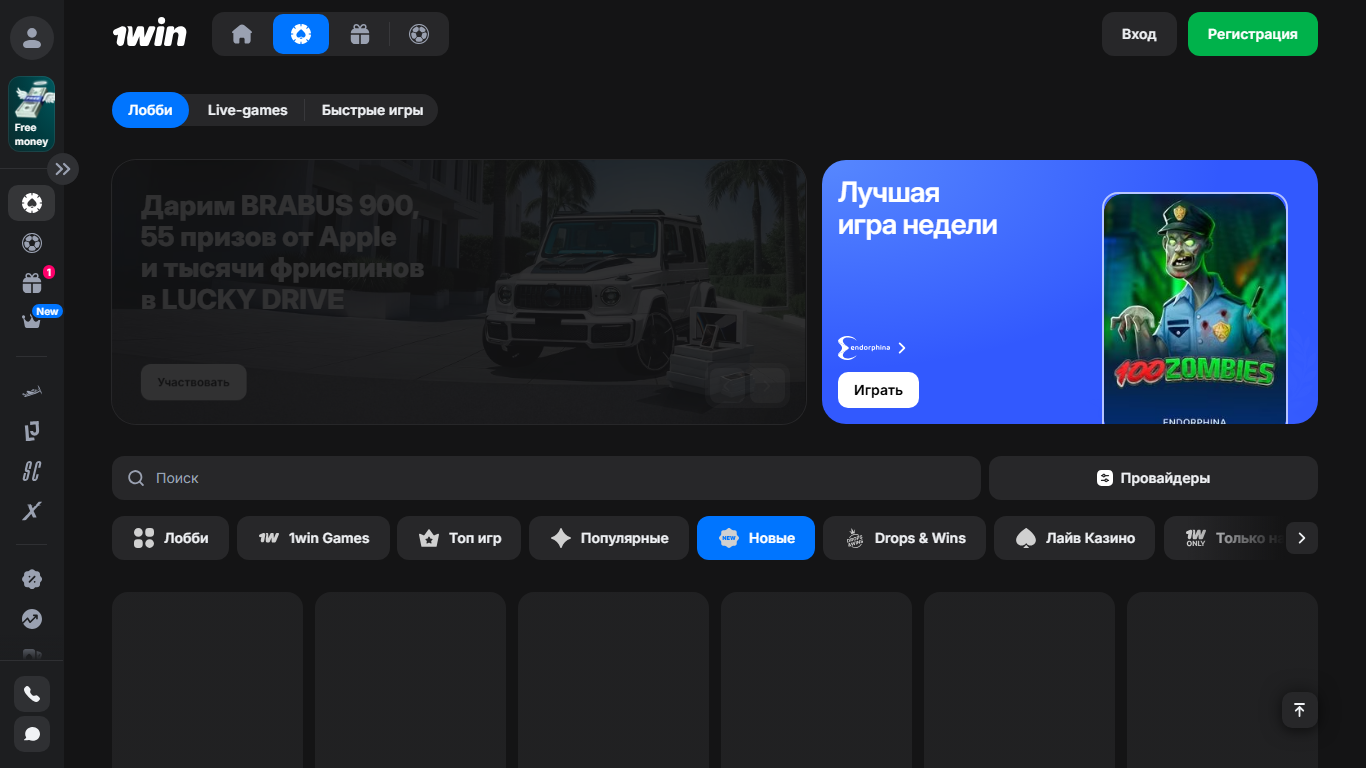Open the X game icon in sidebar

32,511
